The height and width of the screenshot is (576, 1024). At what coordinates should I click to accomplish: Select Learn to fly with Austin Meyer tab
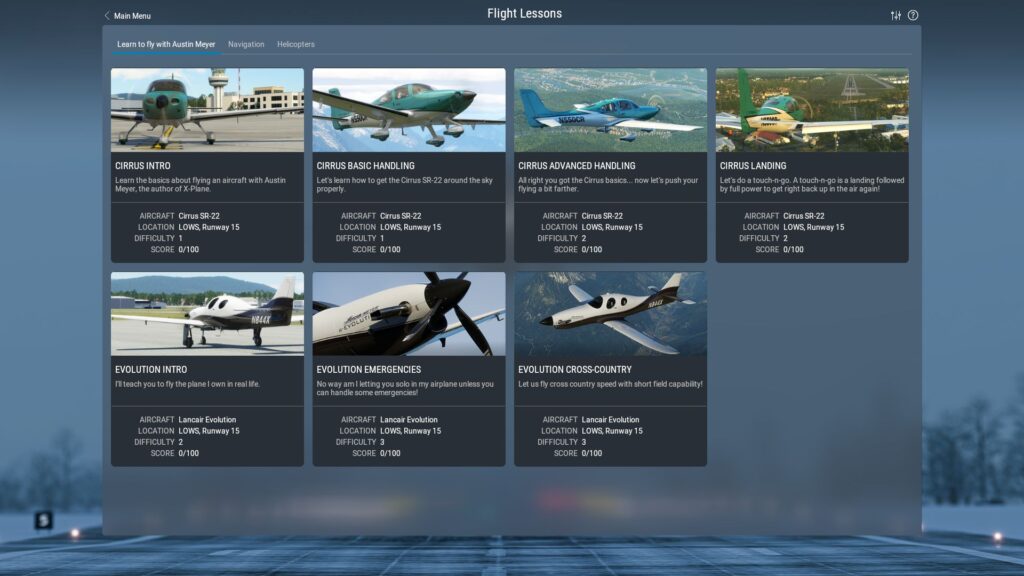166,44
